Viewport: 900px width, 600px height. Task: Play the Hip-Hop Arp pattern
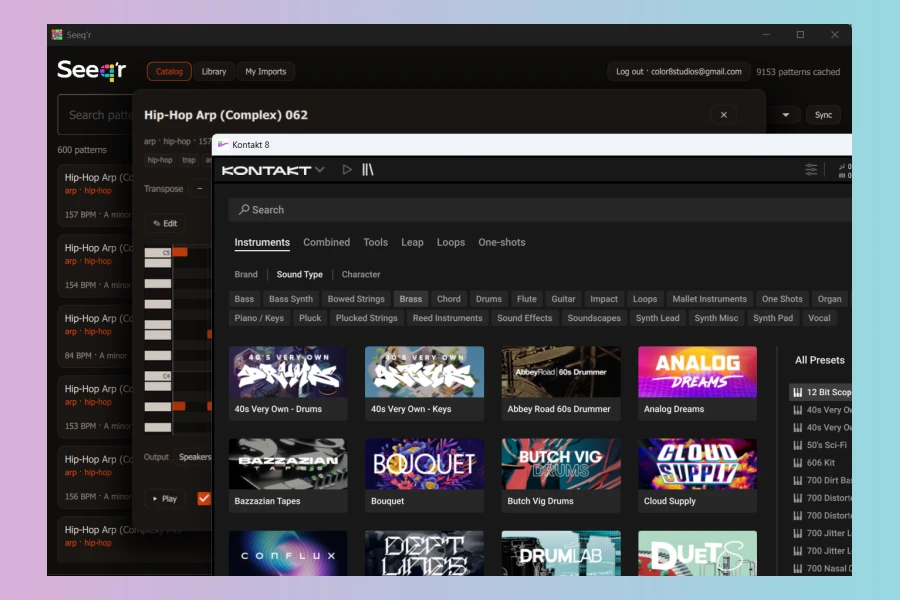point(165,499)
